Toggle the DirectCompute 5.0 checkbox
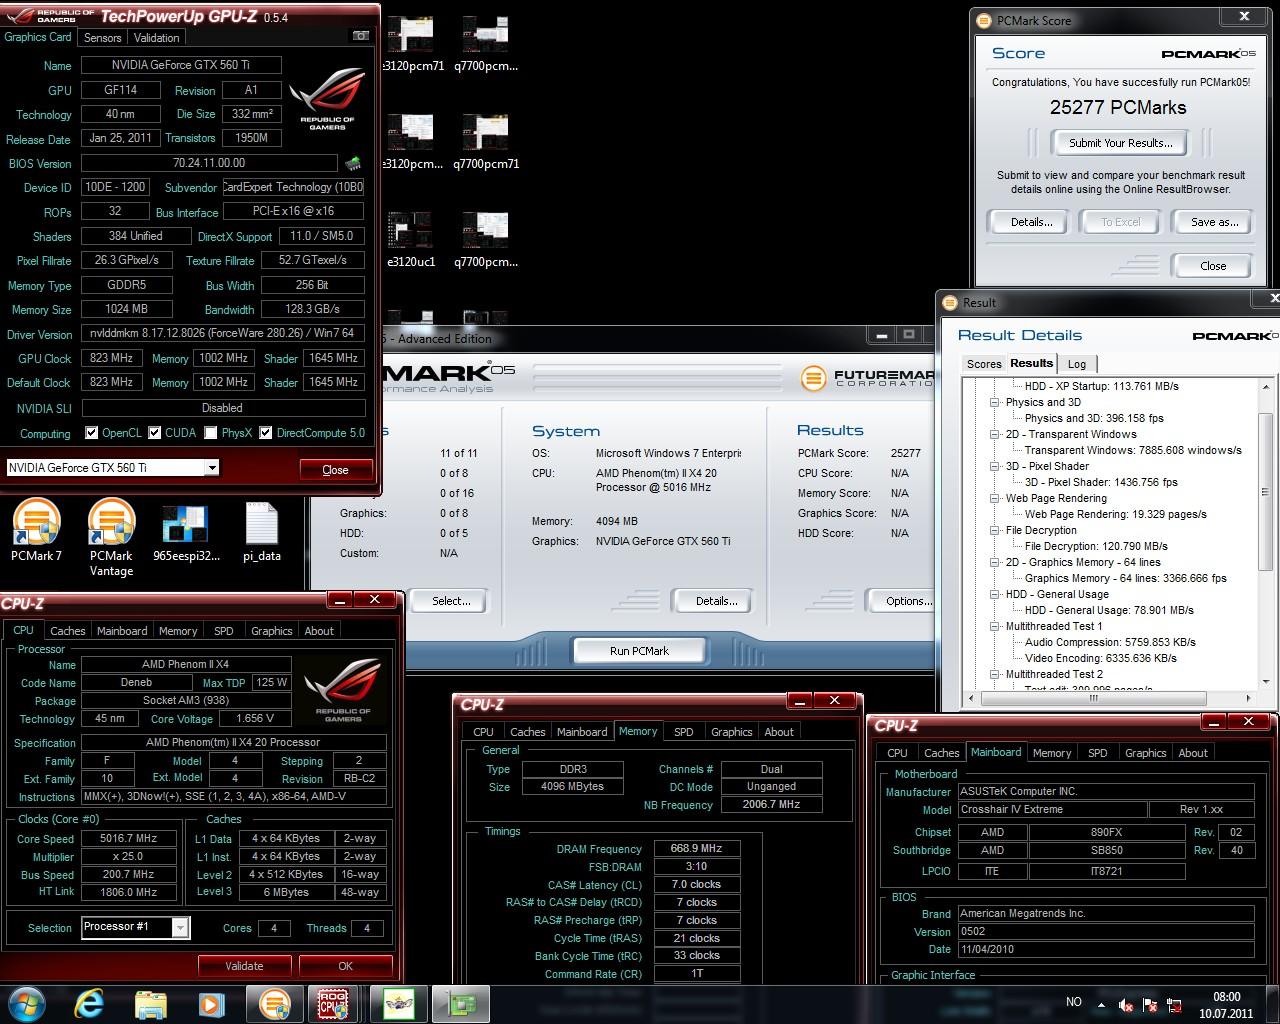 click(x=265, y=433)
